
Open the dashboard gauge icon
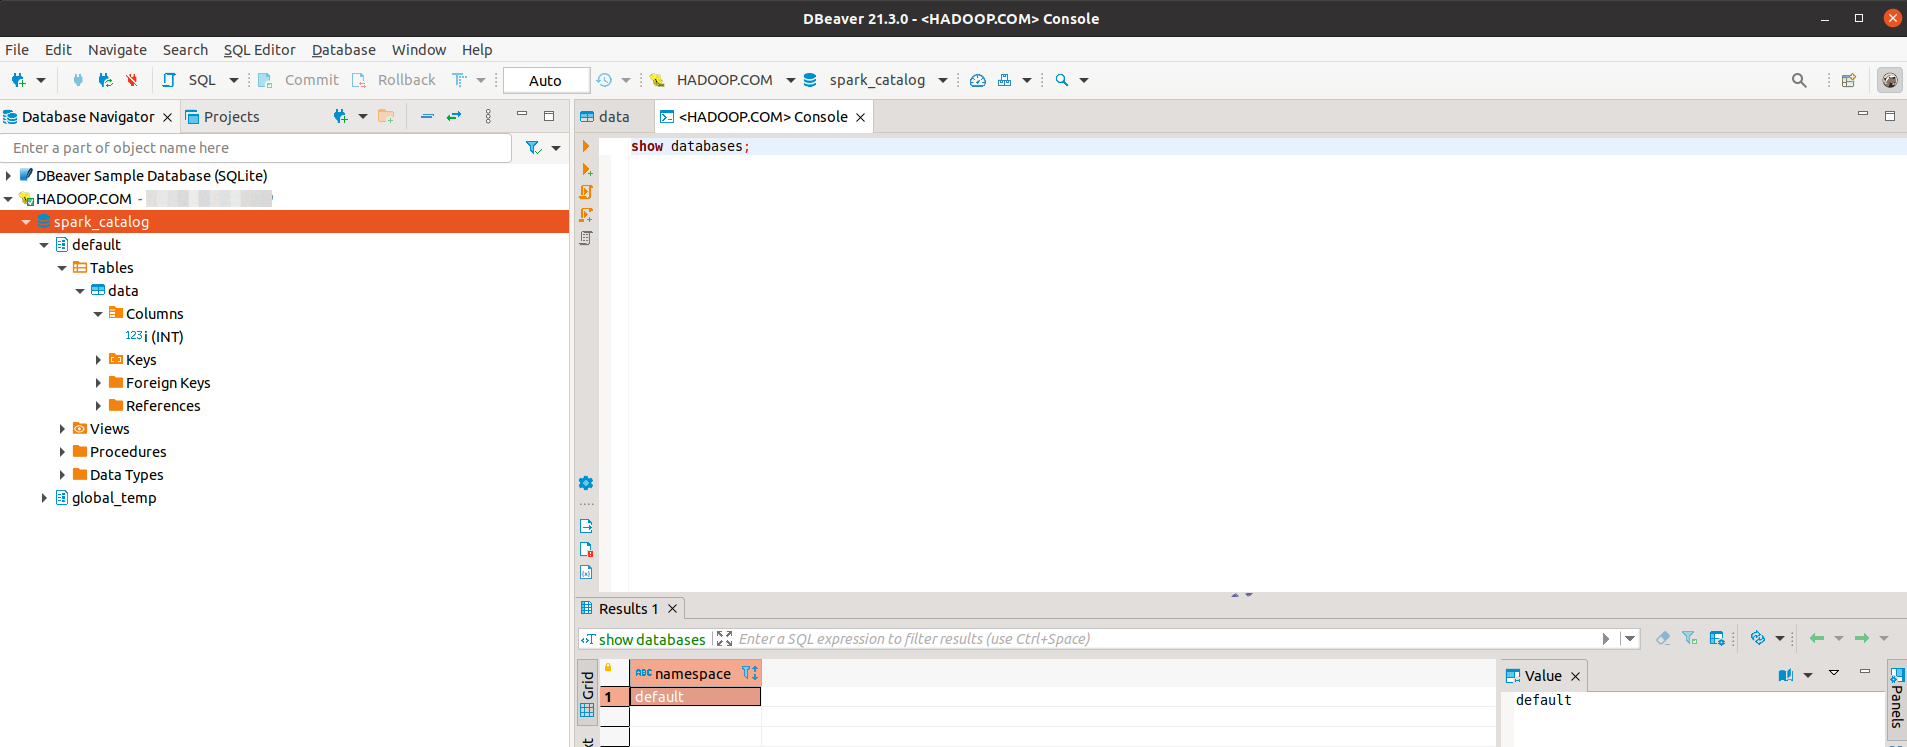click(x=978, y=80)
